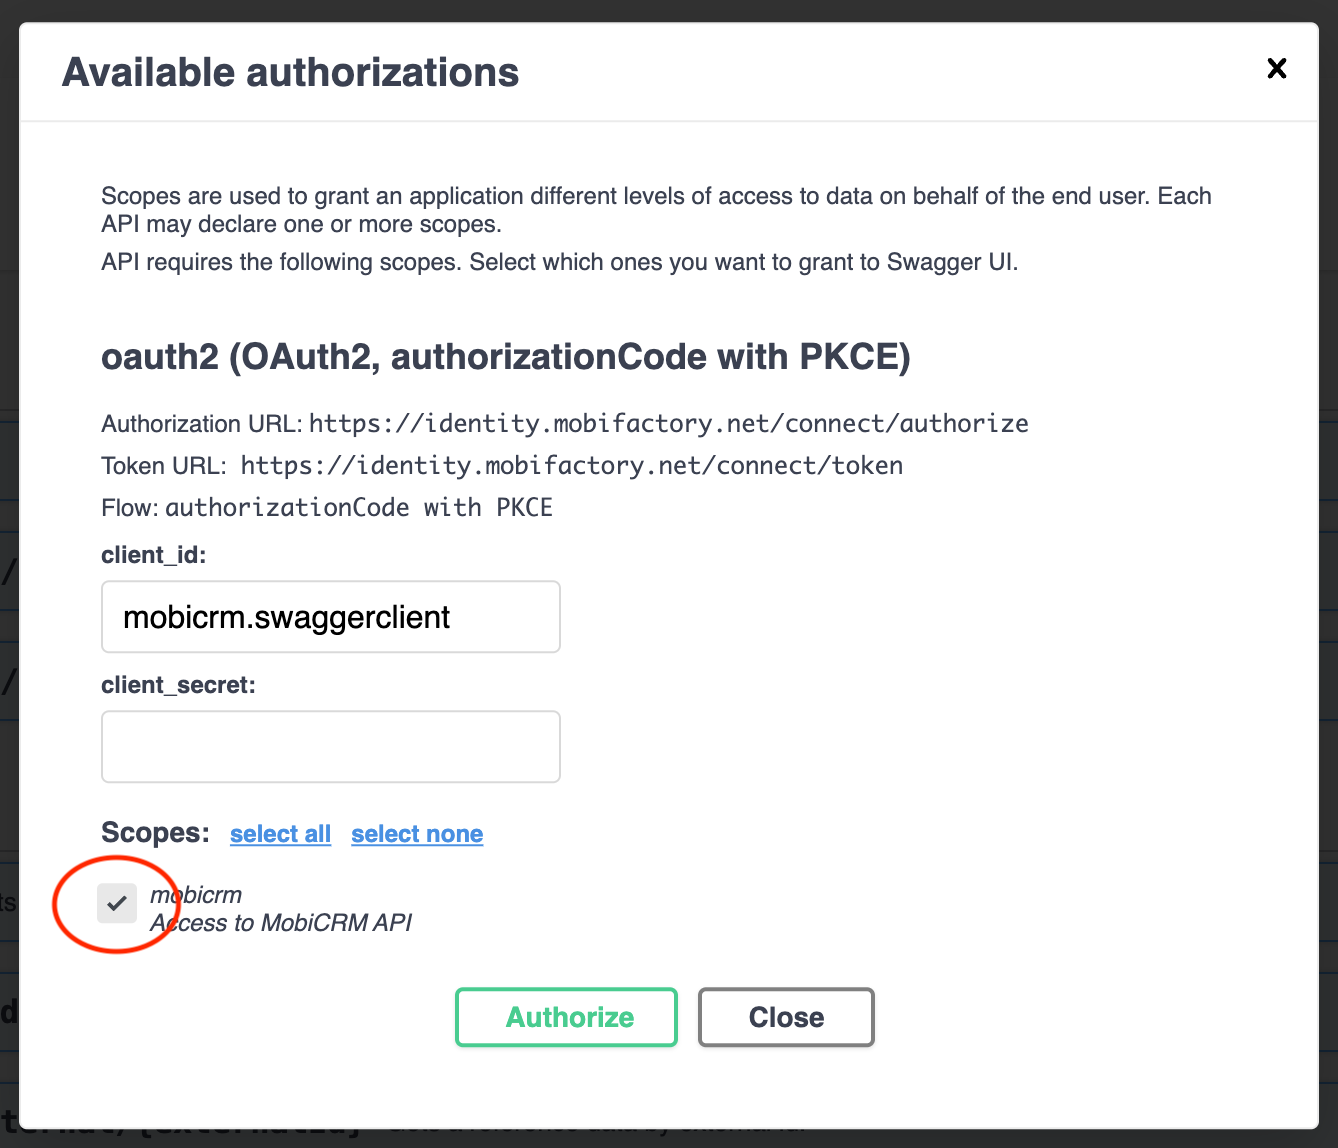Close the Available authorizations dialog with X

tap(1276, 69)
